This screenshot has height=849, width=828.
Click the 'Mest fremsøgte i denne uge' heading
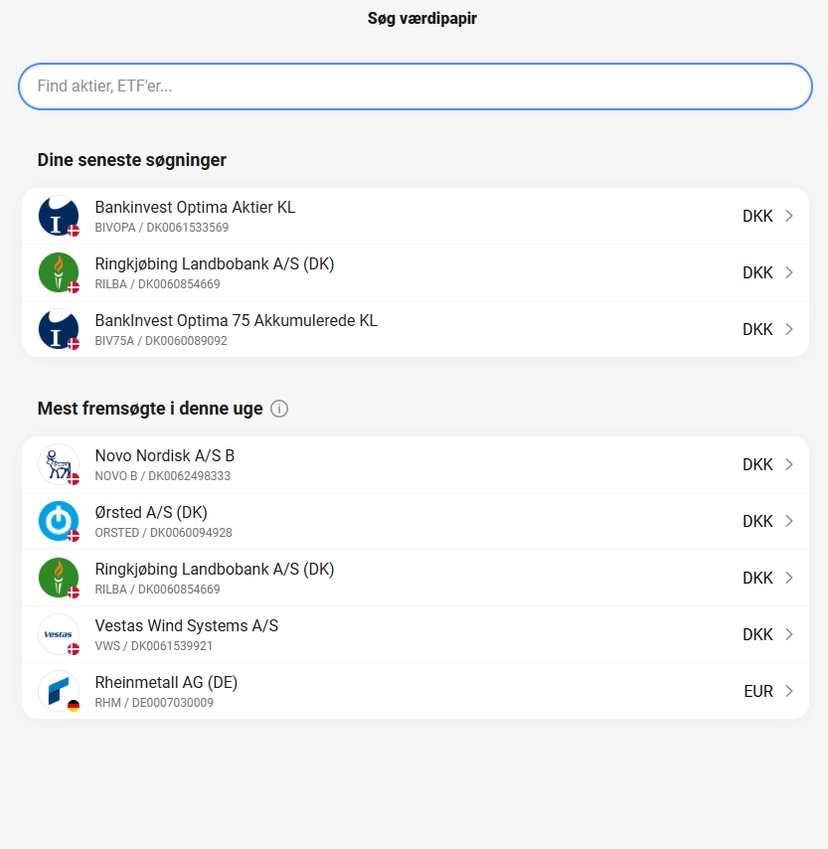150,408
